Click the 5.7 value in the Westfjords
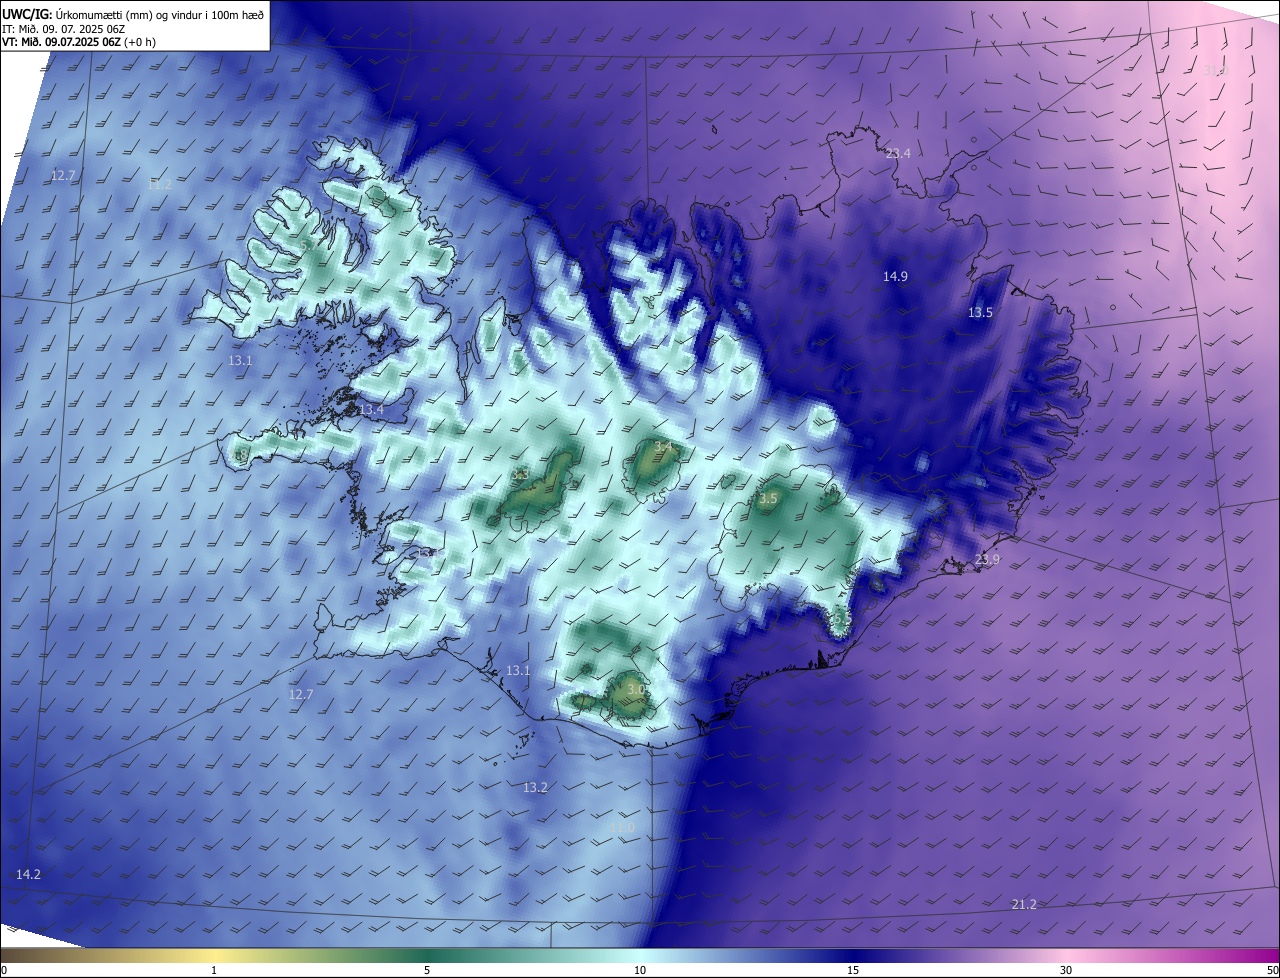 (x=307, y=246)
